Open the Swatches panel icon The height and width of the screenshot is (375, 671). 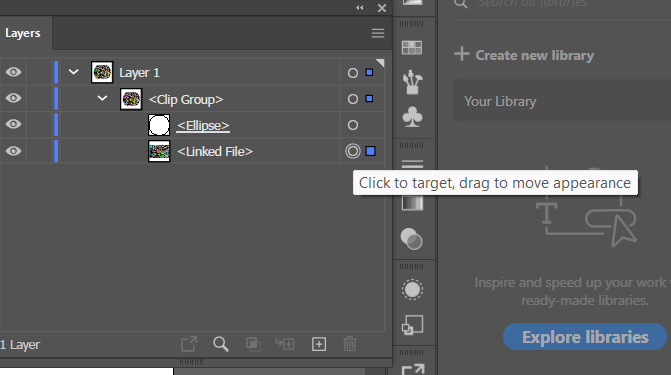point(412,48)
